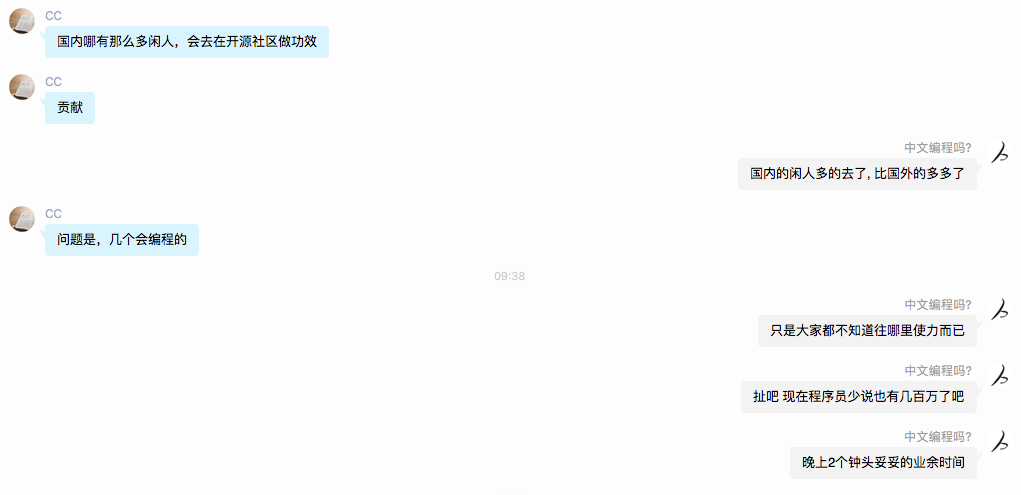
Task: Select the message 扯吧 现在程序员少说也有几百万了吧
Action: 859,397
